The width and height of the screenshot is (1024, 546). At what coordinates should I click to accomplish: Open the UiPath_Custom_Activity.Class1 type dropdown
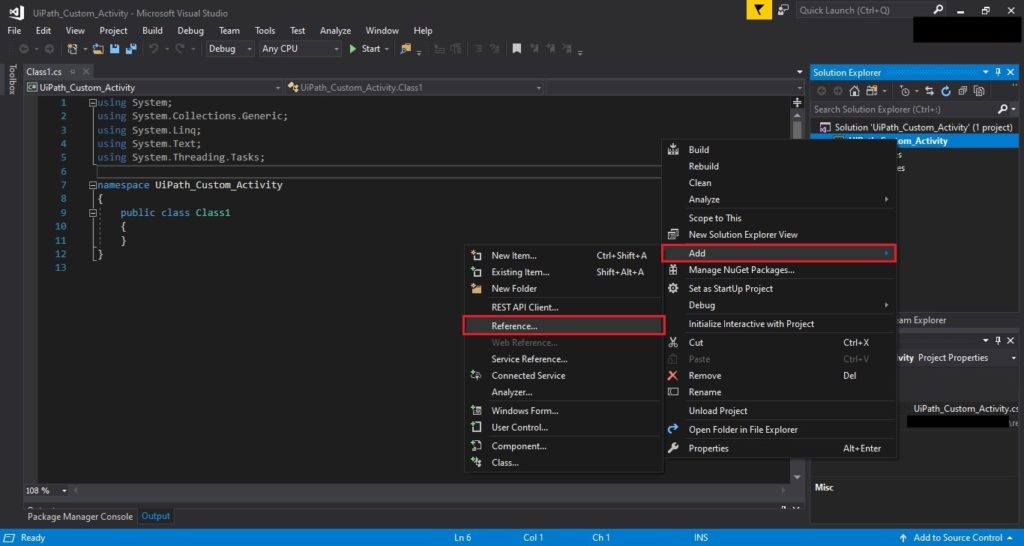tap(415, 88)
